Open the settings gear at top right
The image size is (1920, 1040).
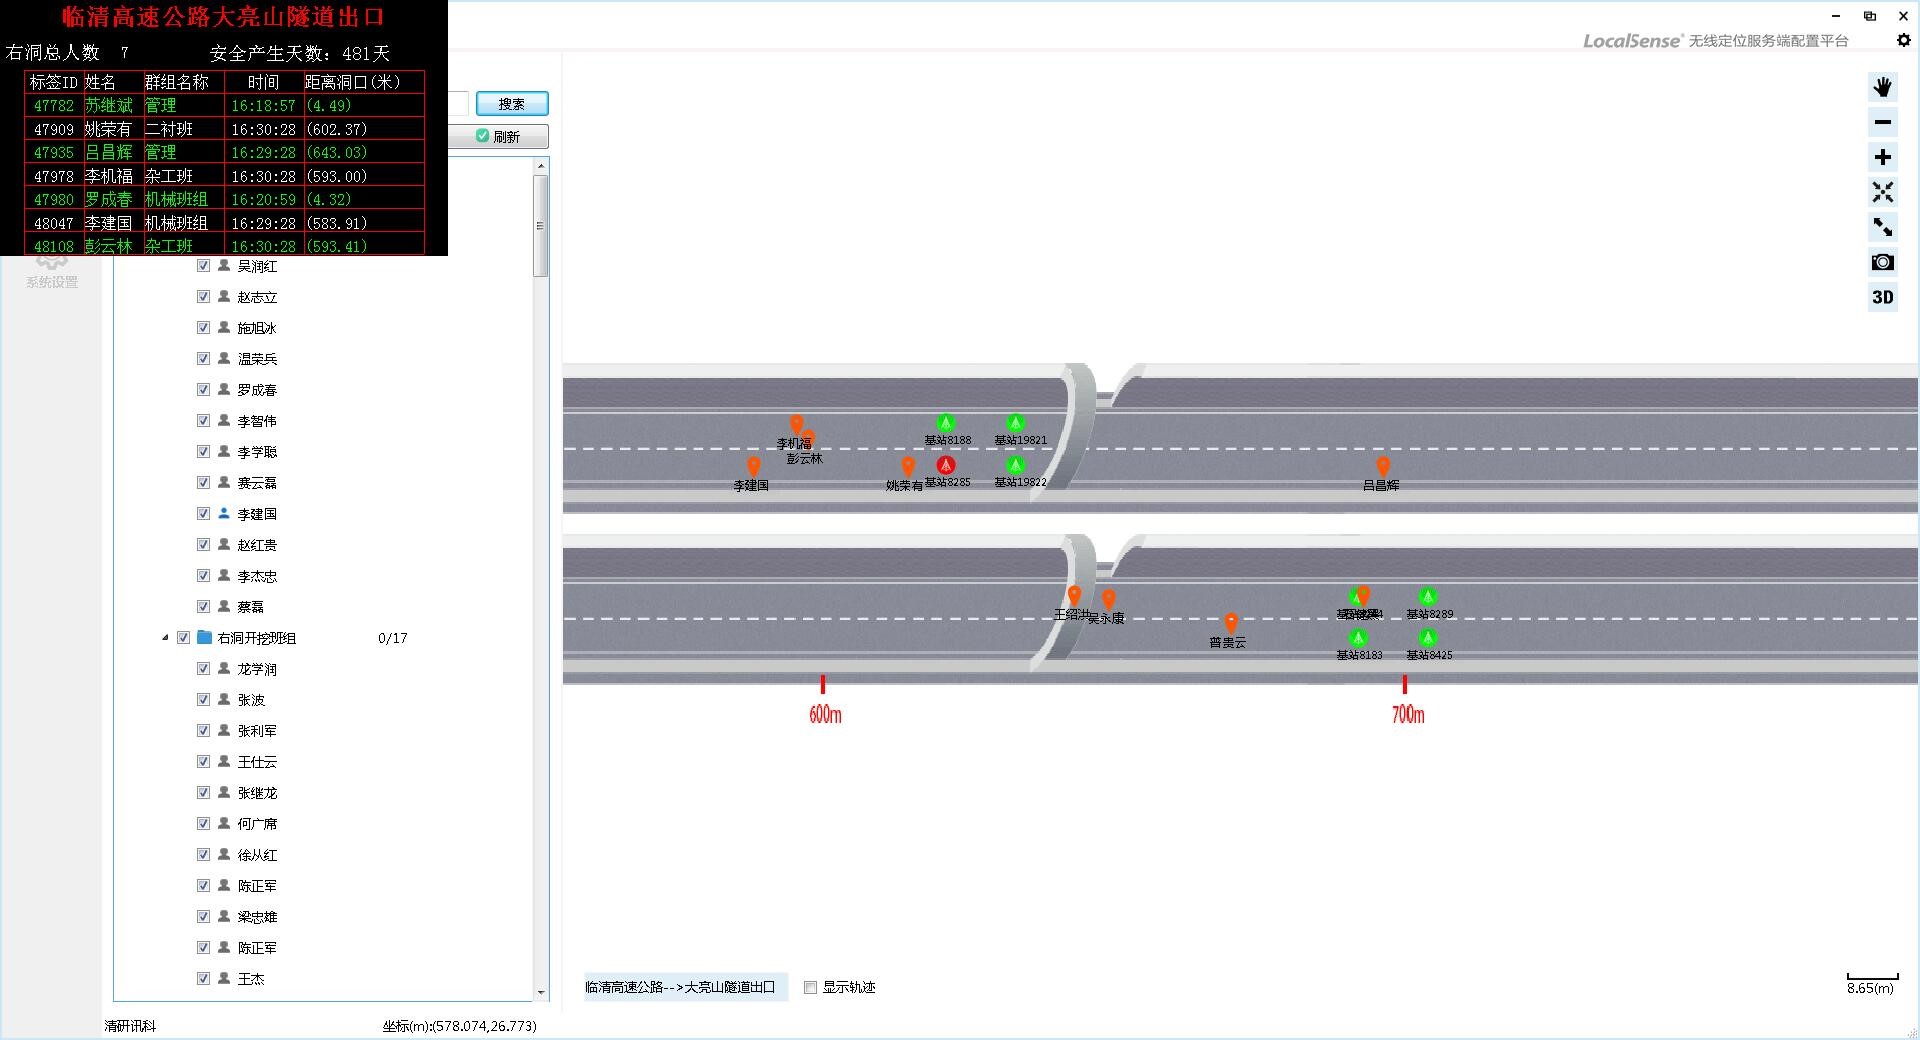point(1903,40)
